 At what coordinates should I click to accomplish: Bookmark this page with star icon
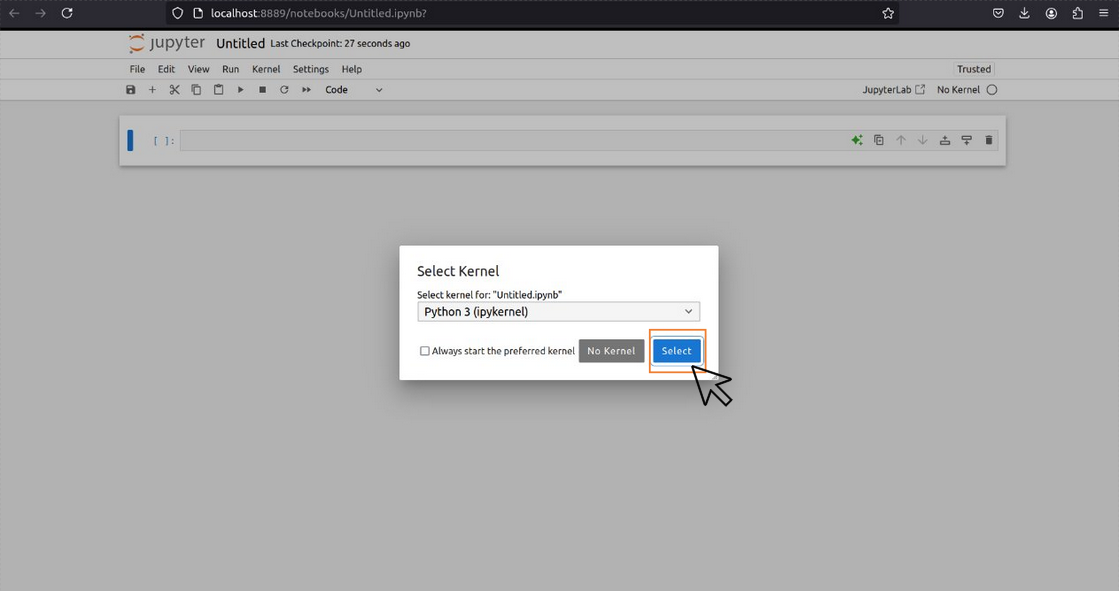(x=888, y=13)
